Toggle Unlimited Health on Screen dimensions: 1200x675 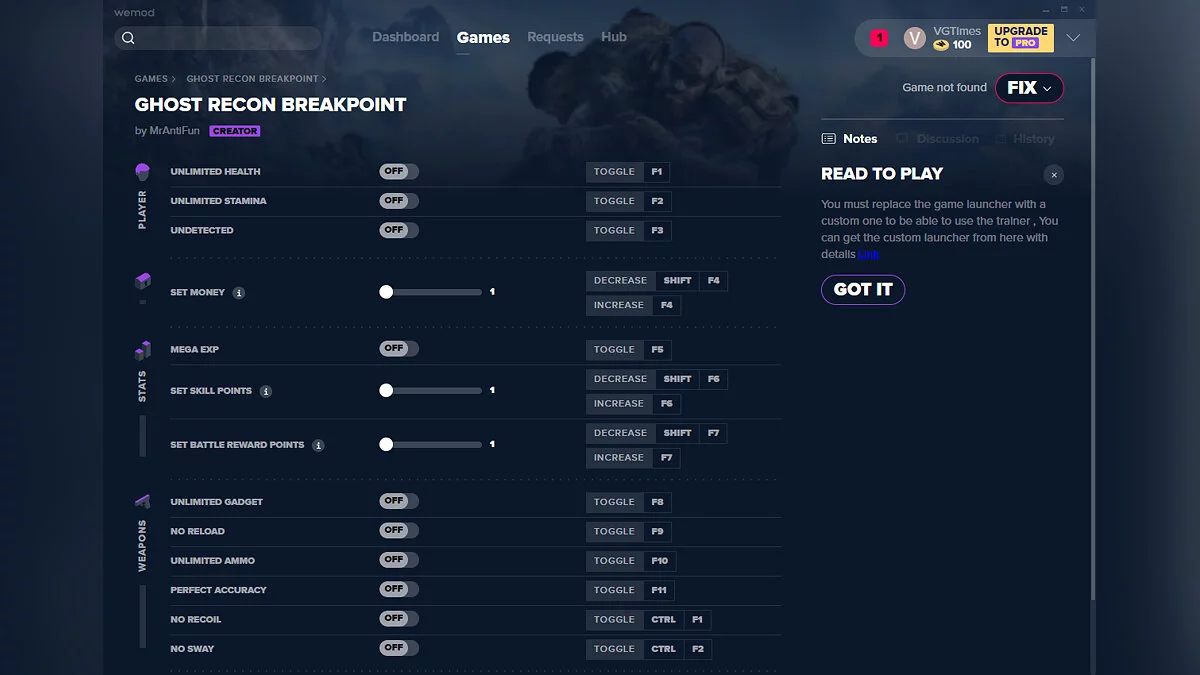pos(398,171)
